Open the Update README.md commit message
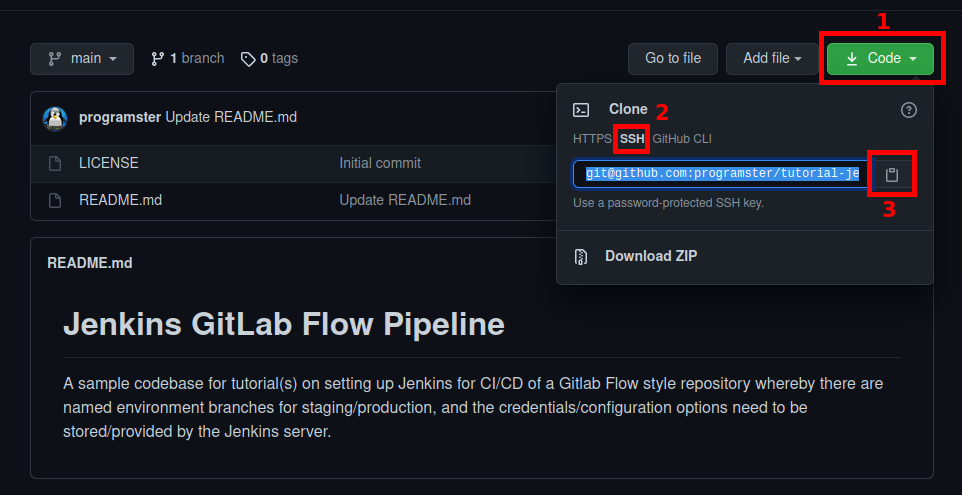962x495 pixels. point(231,117)
